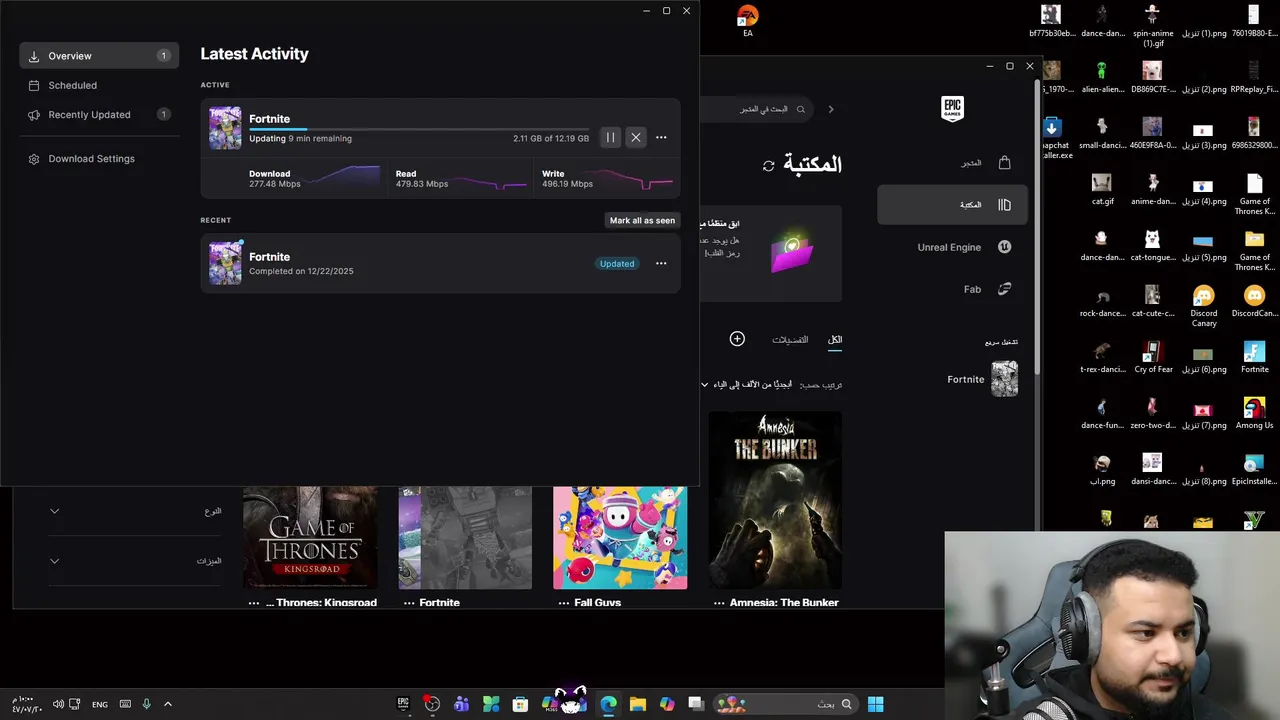
Task: Click the Updated status badge for Fortnite
Action: tap(617, 264)
